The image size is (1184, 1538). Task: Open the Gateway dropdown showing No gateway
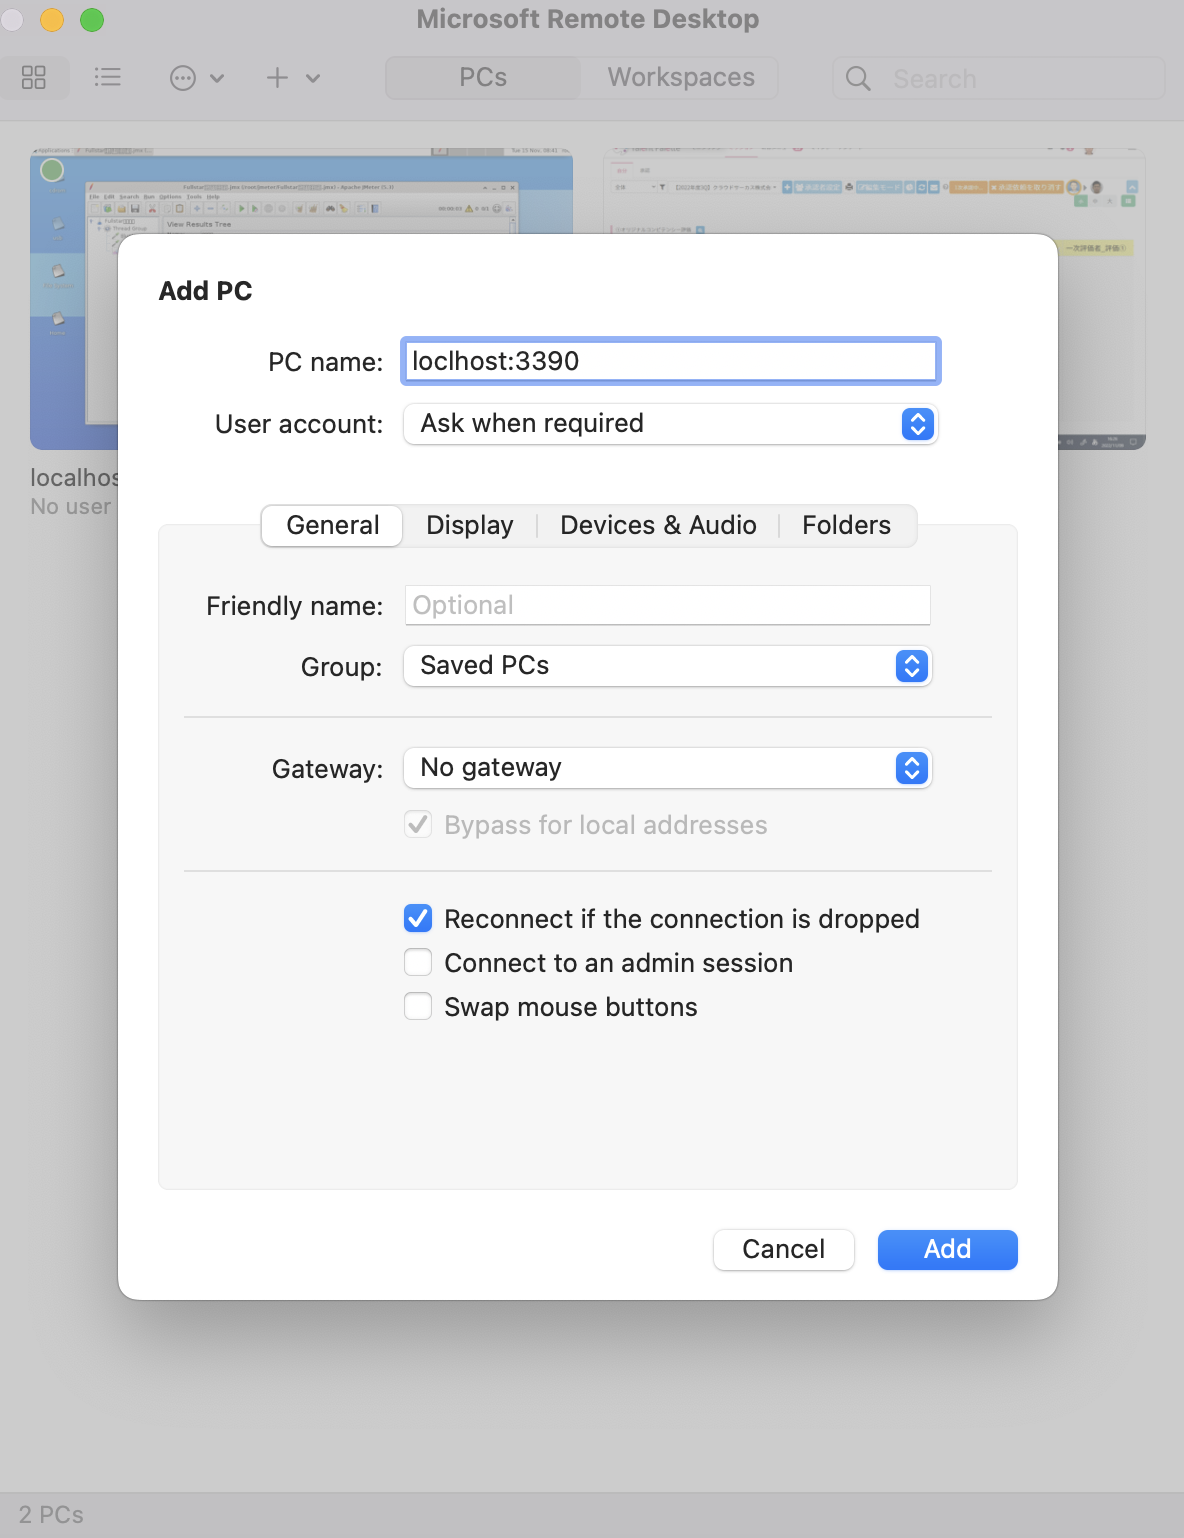tap(667, 768)
